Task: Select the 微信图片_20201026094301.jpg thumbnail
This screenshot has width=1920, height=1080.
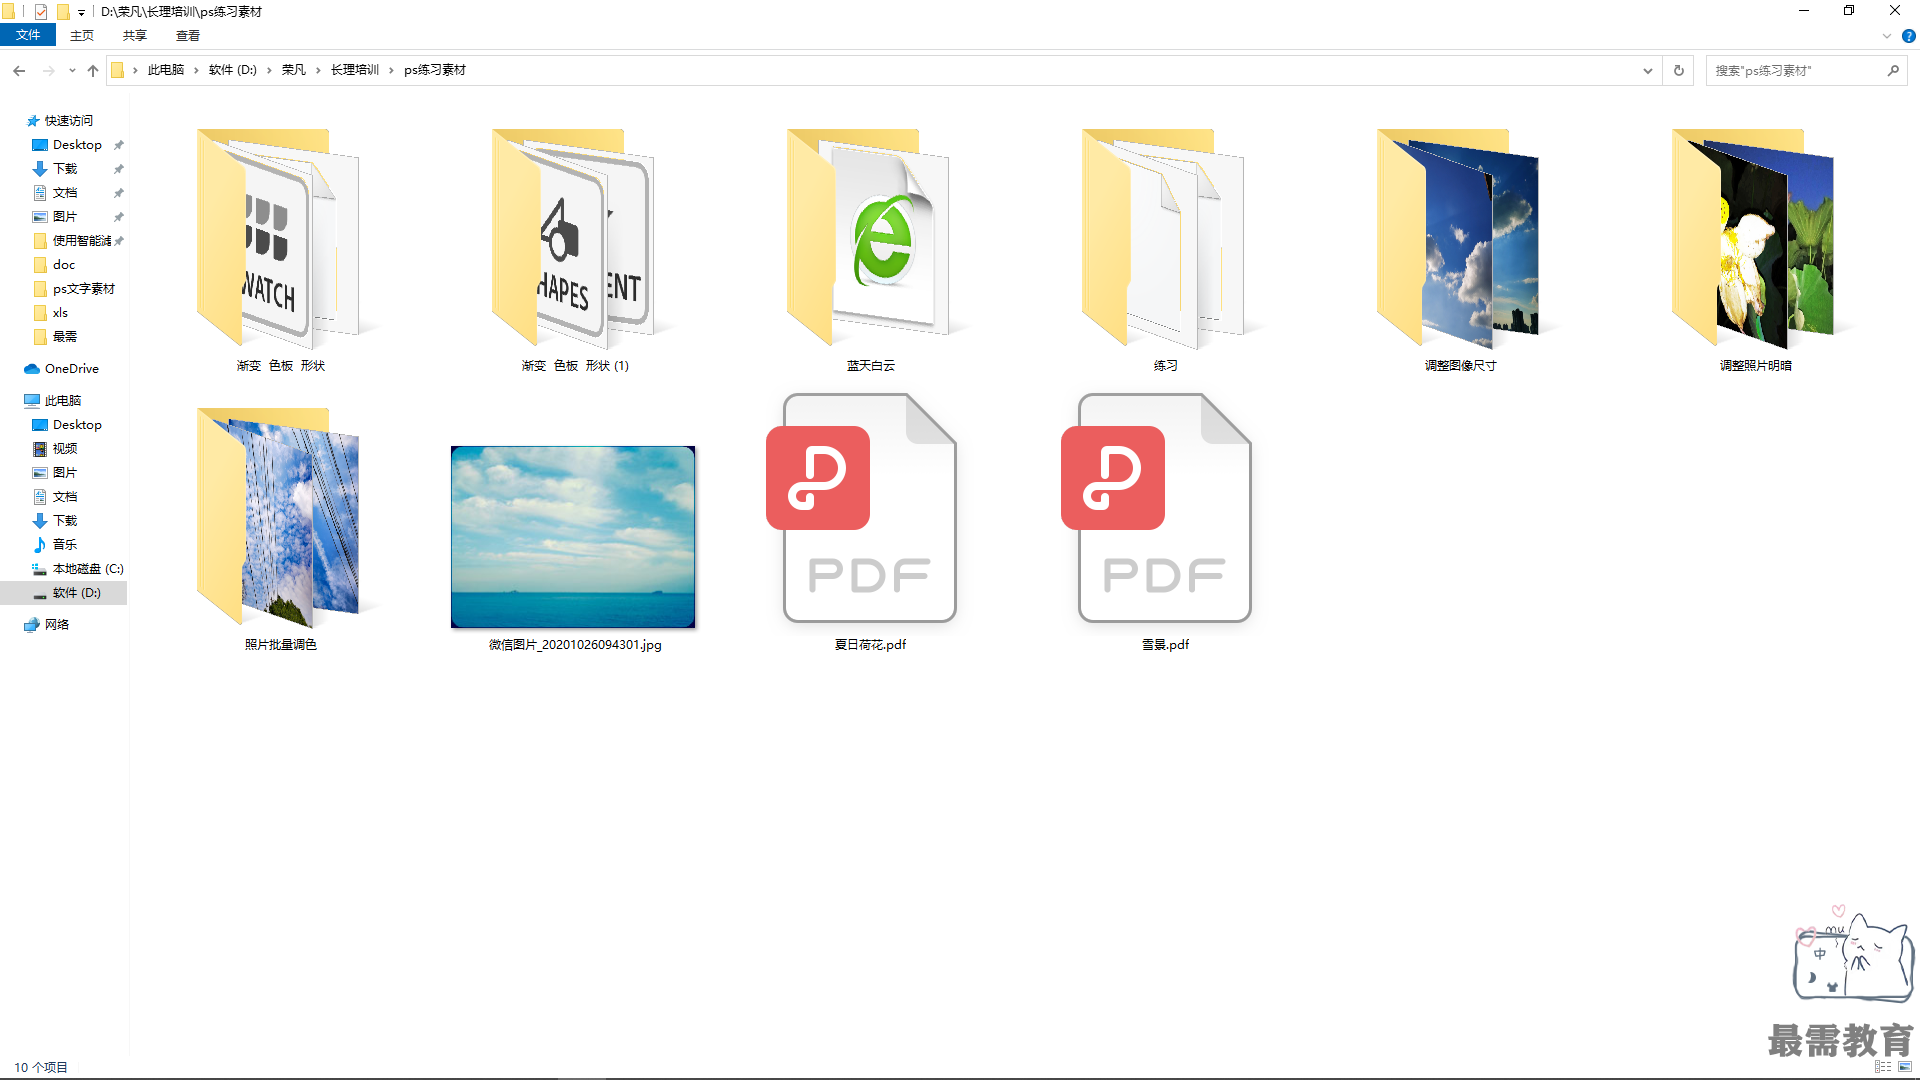Action: 573,537
